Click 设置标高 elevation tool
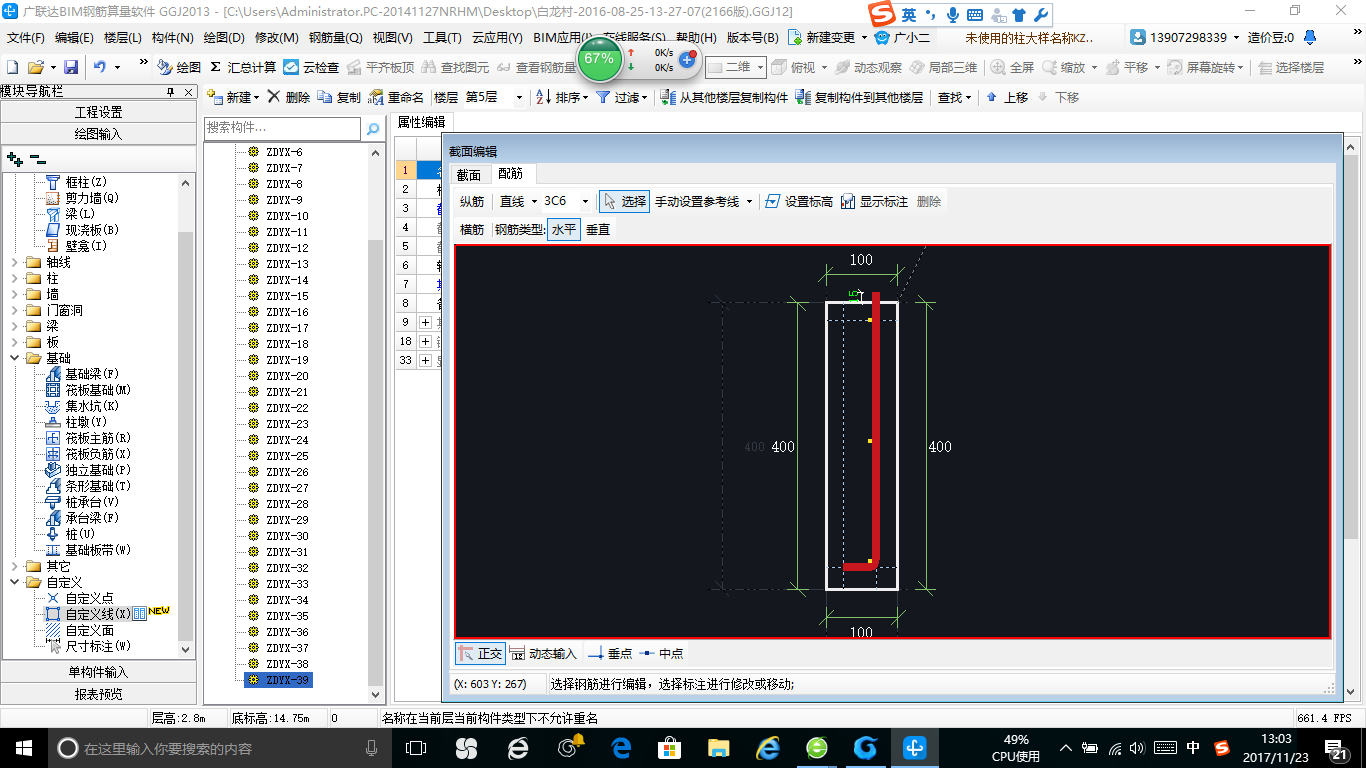1366x768 pixels. tap(799, 201)
